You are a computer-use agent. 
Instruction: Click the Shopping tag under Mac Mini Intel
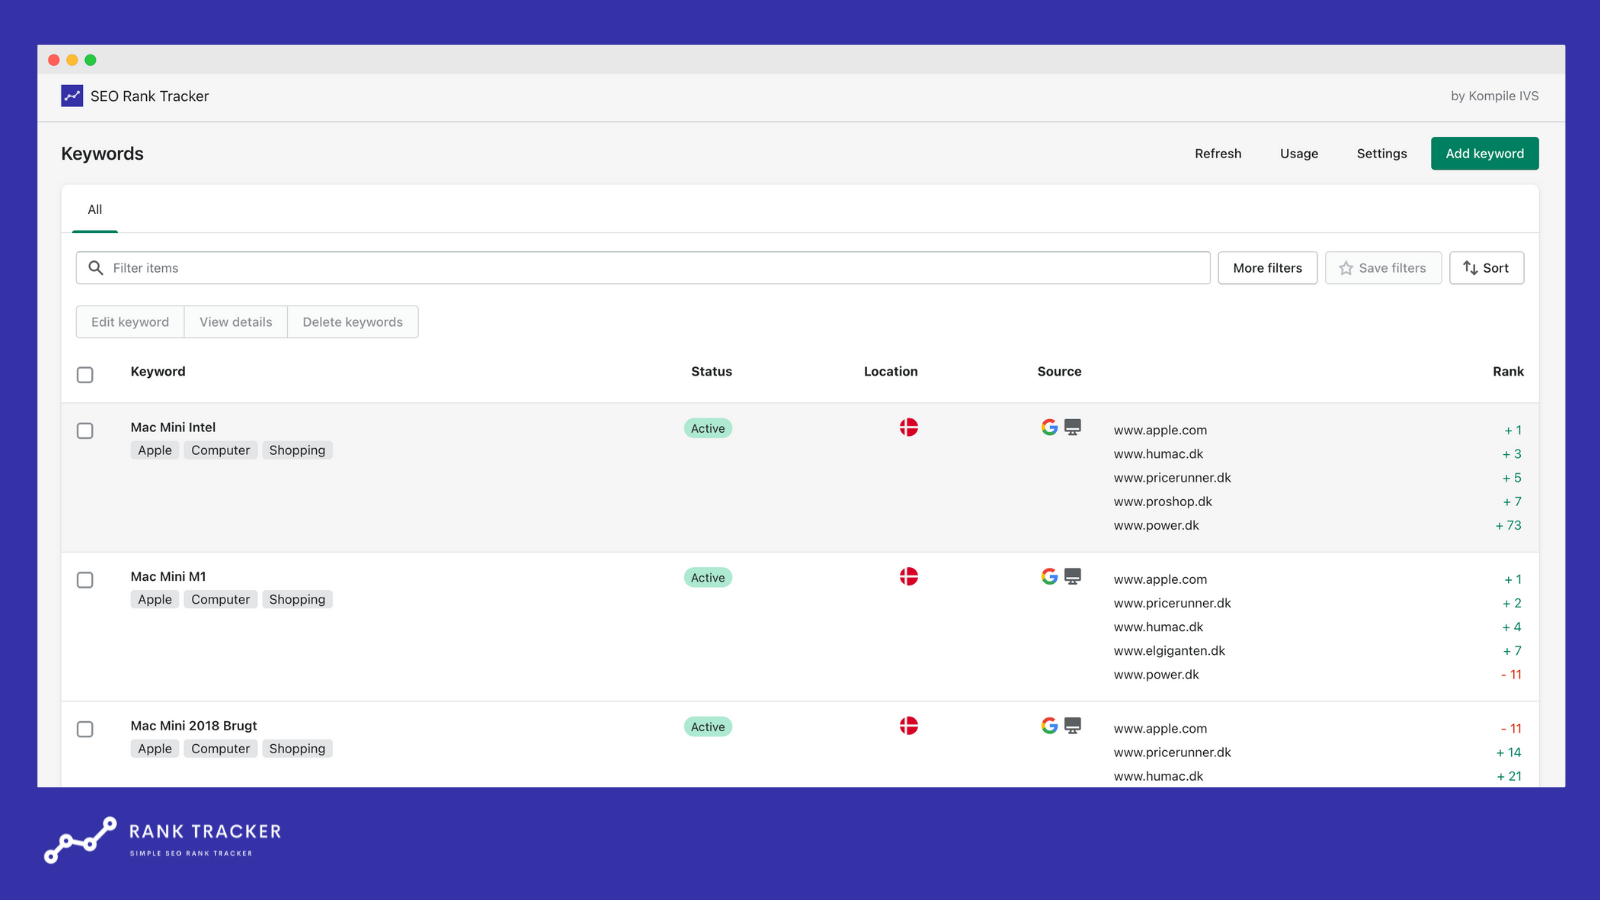pyautogui.click(x=297, y=450)
